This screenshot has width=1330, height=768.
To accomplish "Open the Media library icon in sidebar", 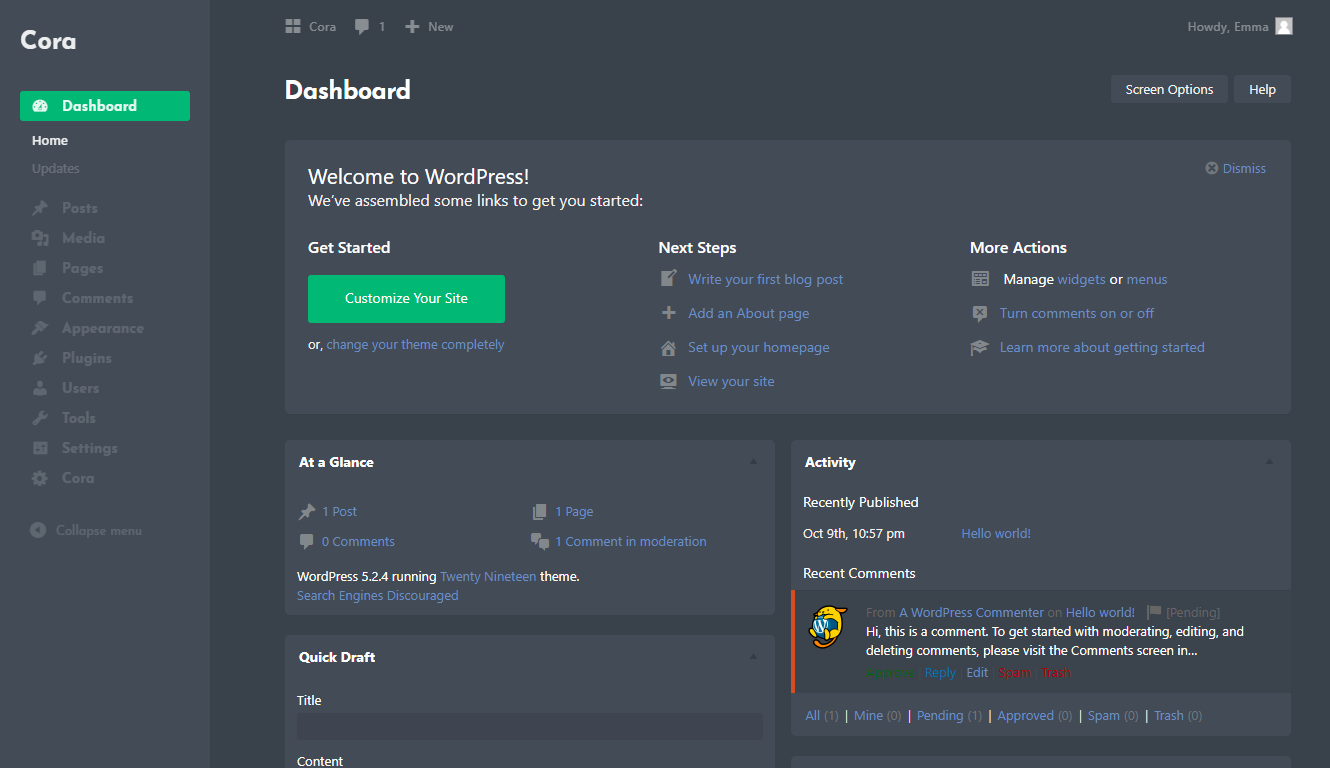I will click(x=40, y=238).
